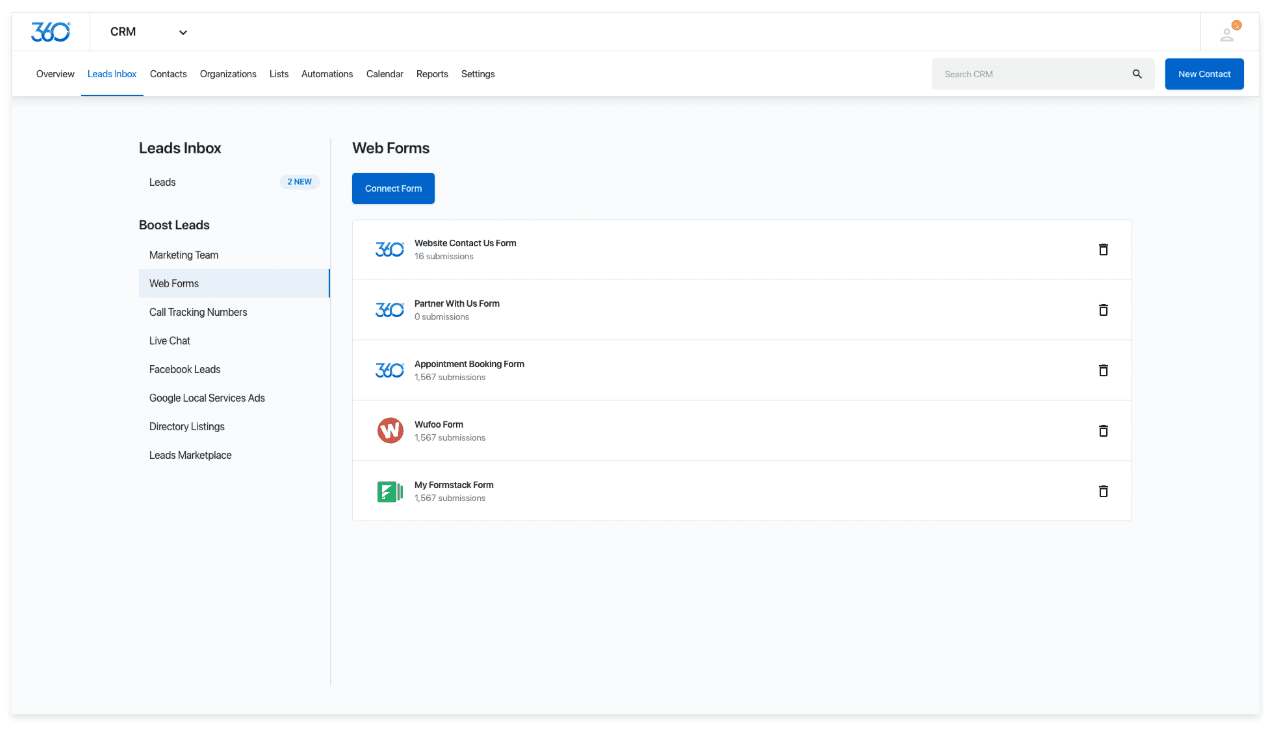Go to the Automations tab

(x=327, y=74)
